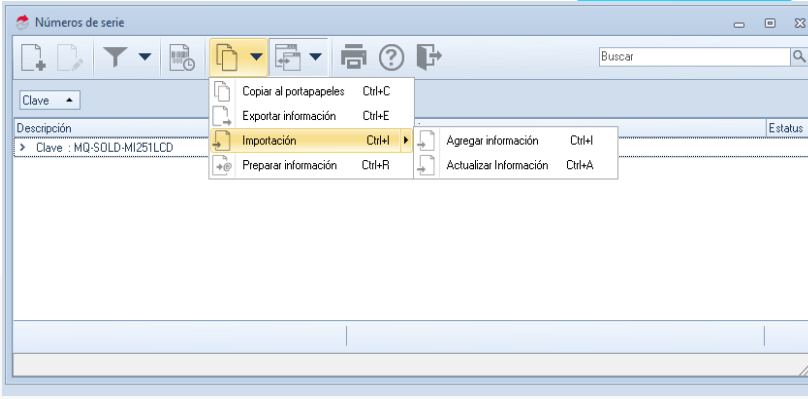Open help with the question mark icon
This screenshot has height=399, width=808.
coord(392,57)
